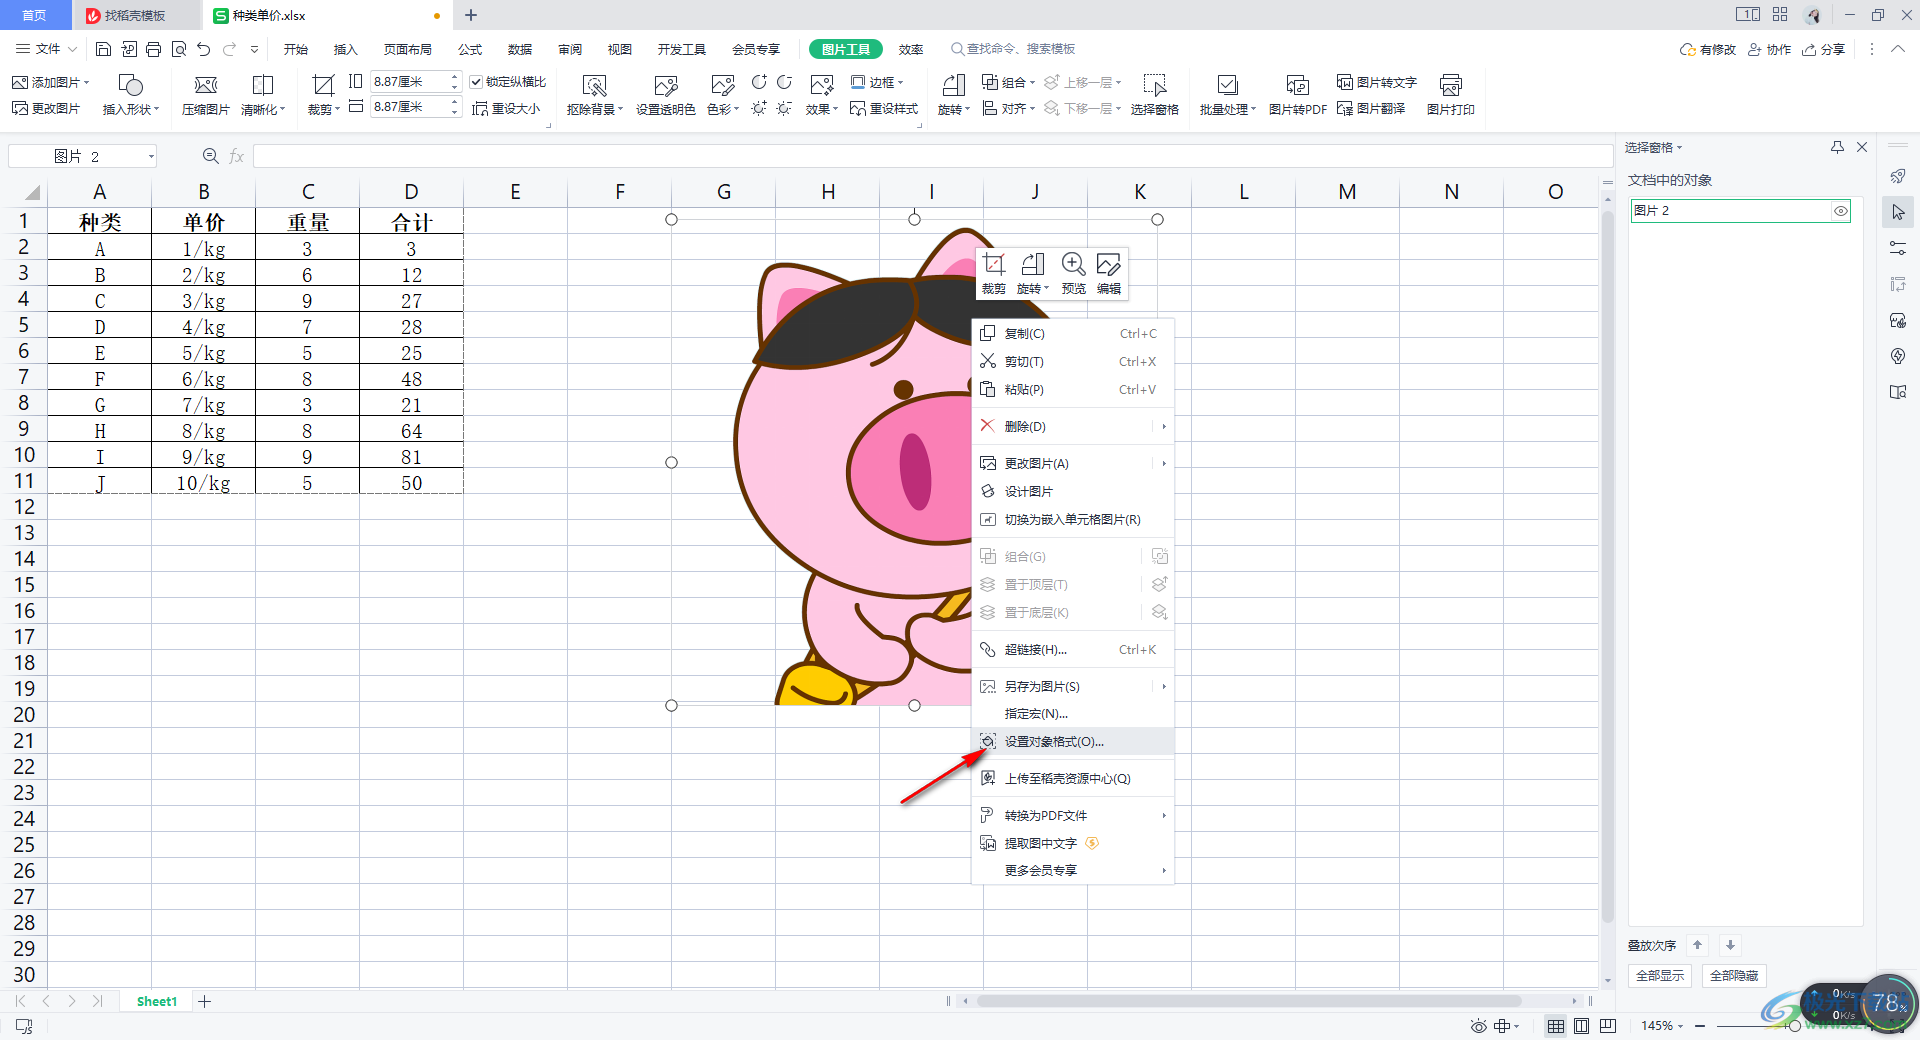This screenshot has width=1920, height=1040.
Task: Choose Save as Picture (另存为图片) in context menu
Action: pyautogui.click(x=1073, y=686)
